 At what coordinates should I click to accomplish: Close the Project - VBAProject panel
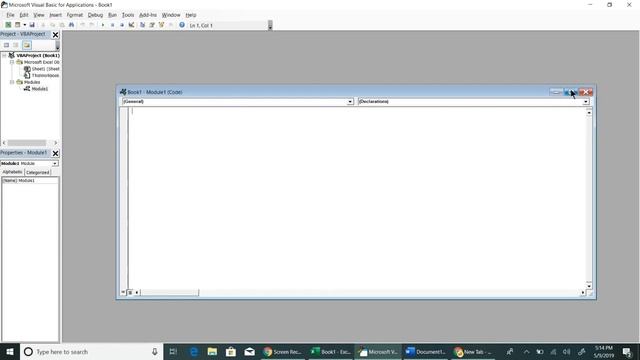click(56, 35)
